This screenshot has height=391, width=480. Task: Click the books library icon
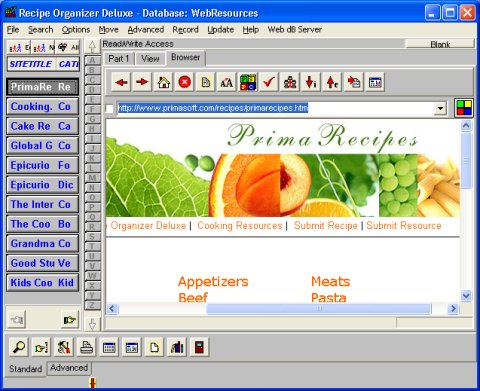pyautogui.click(x=177, y=347)
